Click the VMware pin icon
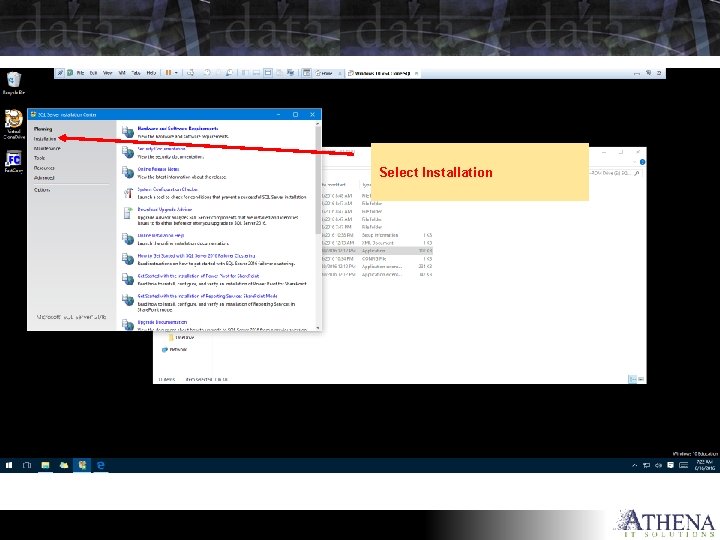720x540 pixels. (60, 73)
